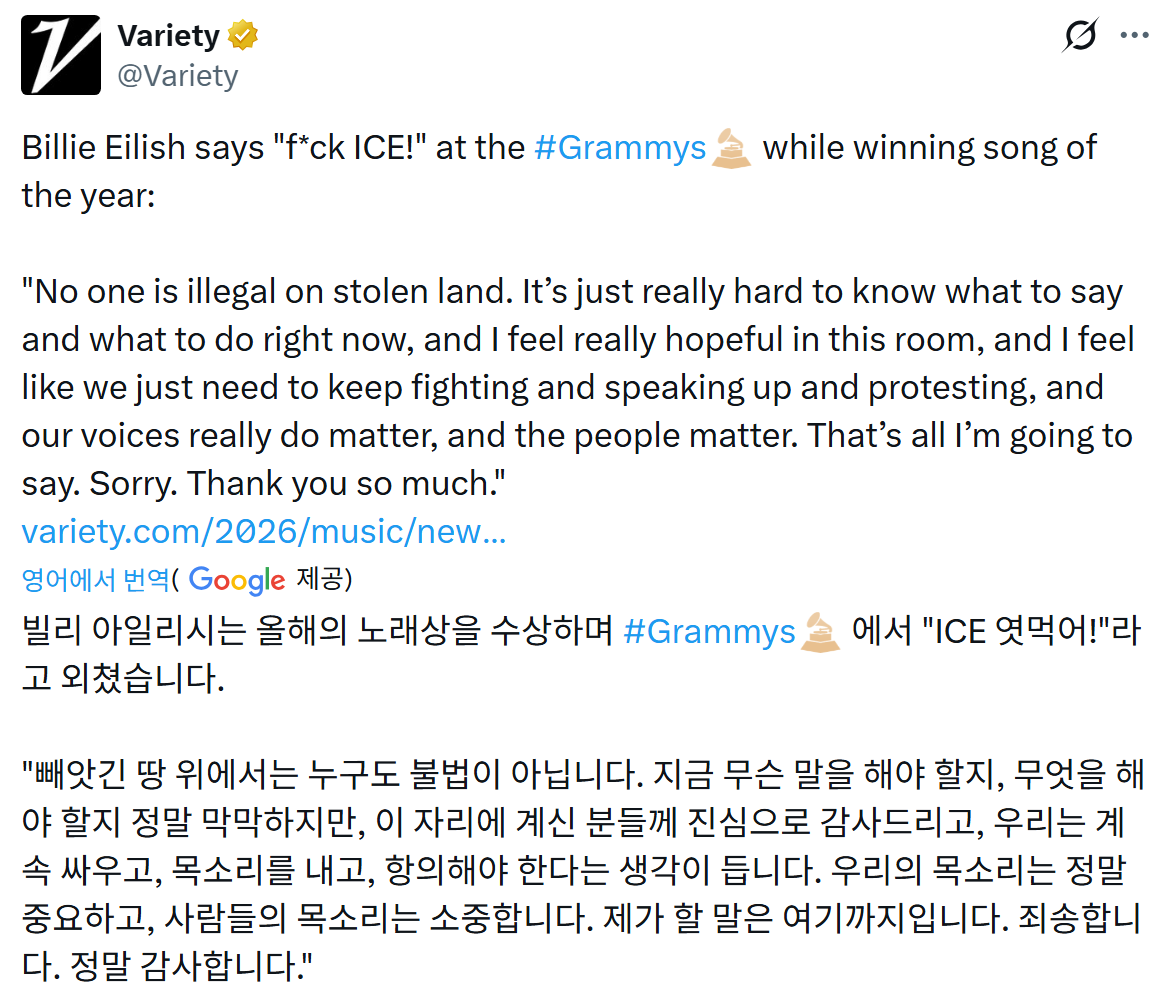Click the Google logo in the translation credit

coord(237,580)
